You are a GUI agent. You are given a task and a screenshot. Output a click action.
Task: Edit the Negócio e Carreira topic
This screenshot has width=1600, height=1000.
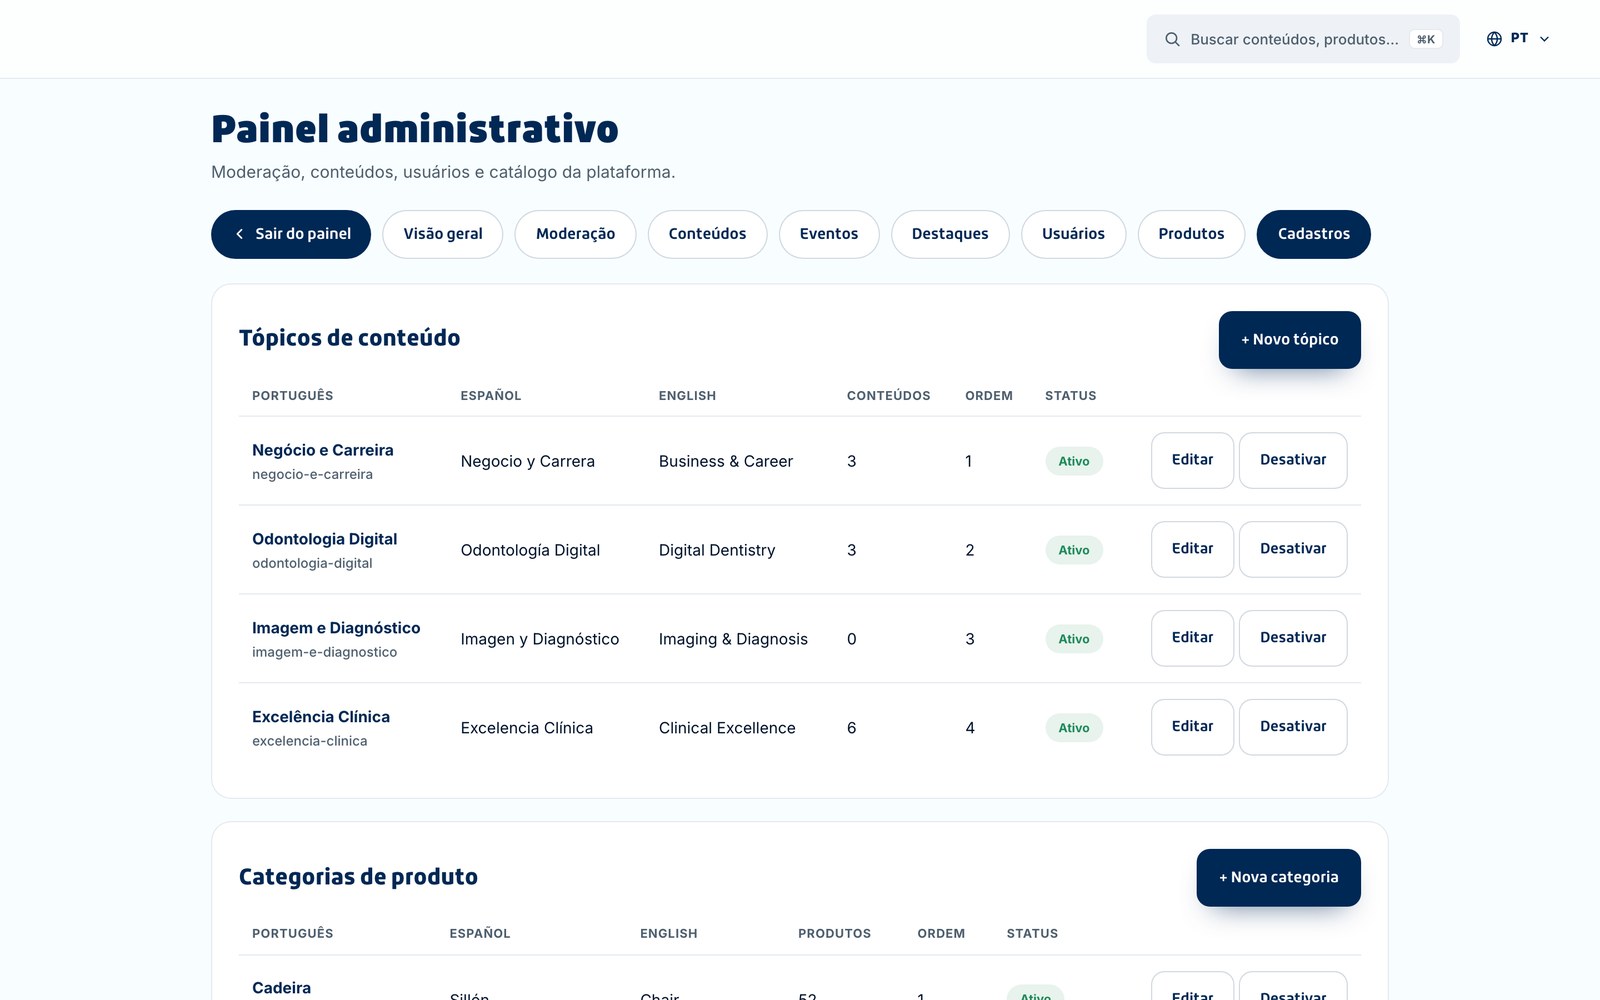click(1192, 460)
